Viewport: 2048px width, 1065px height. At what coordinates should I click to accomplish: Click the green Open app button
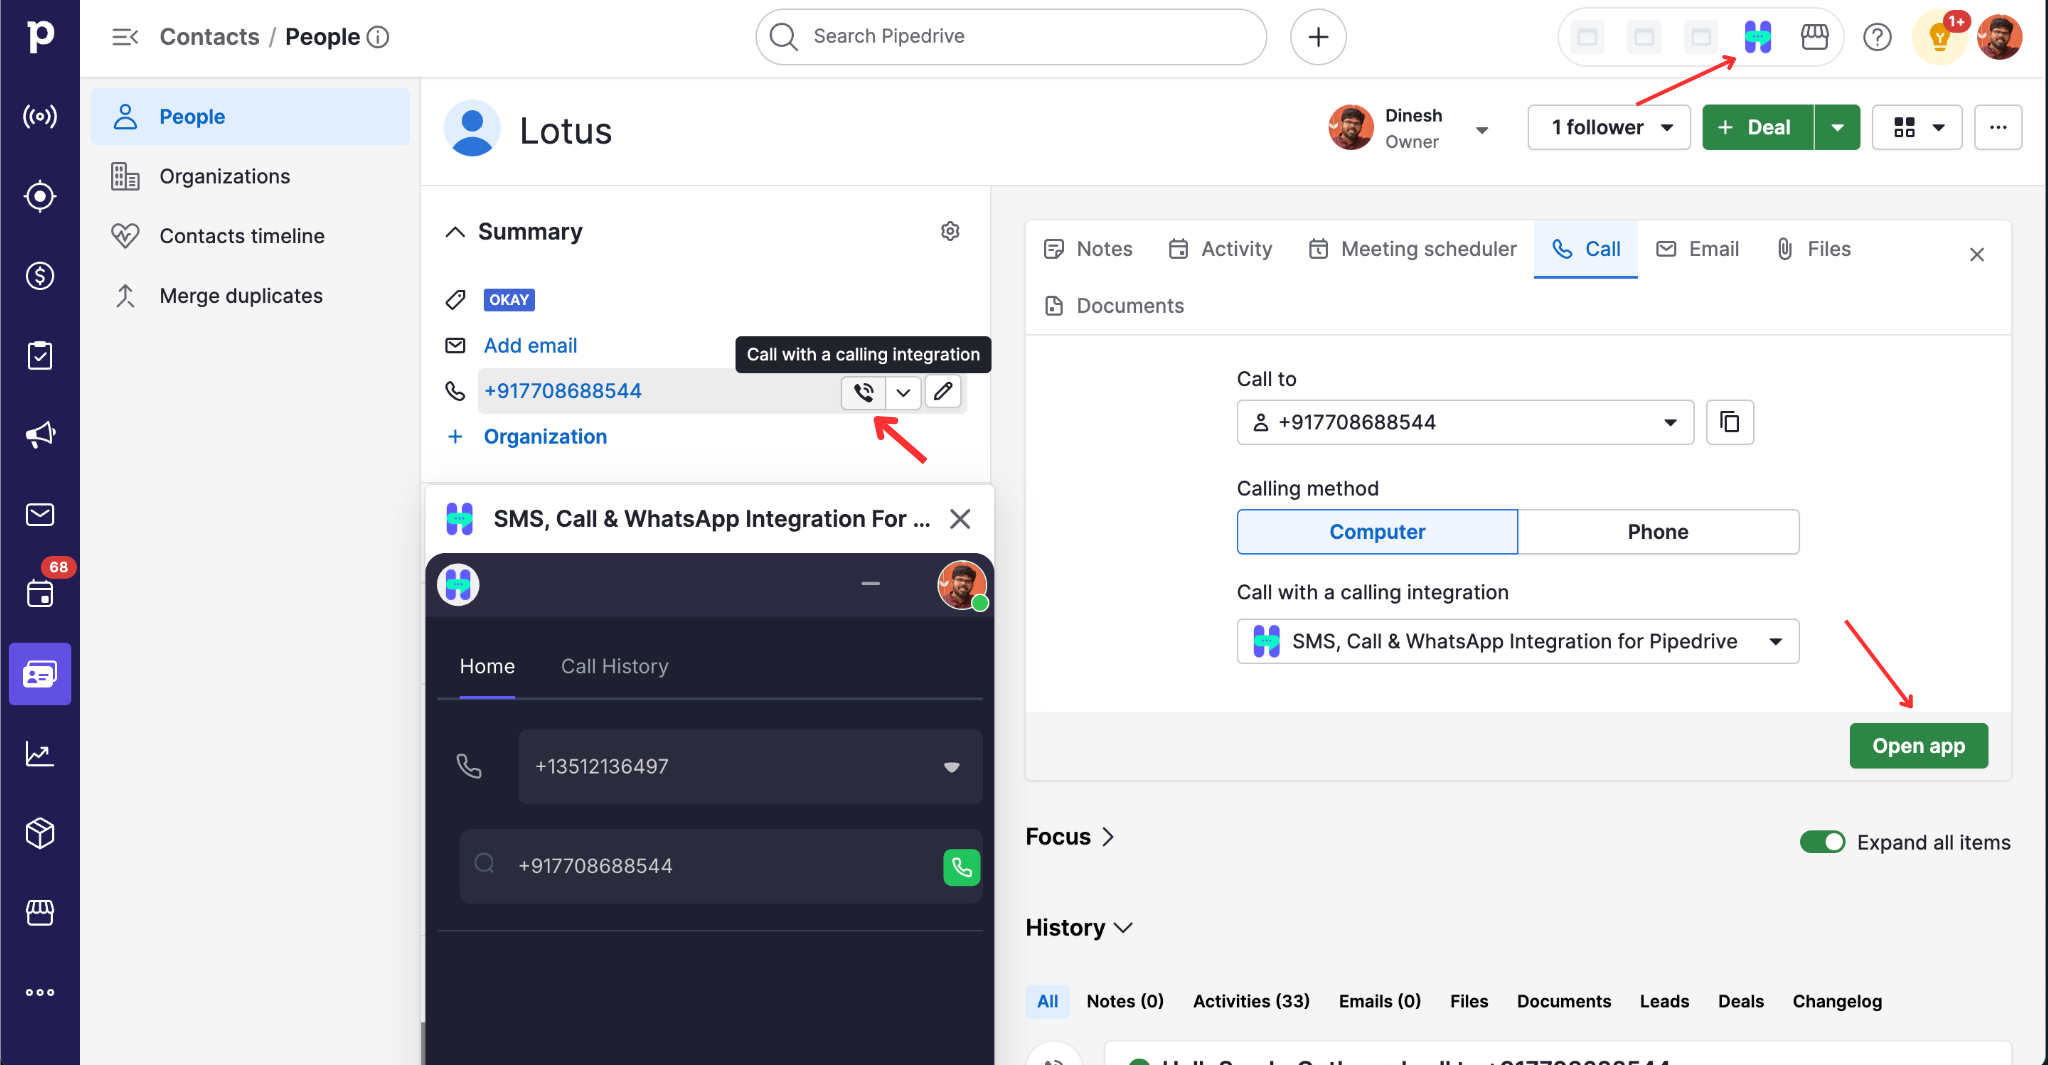[1918, 746]
